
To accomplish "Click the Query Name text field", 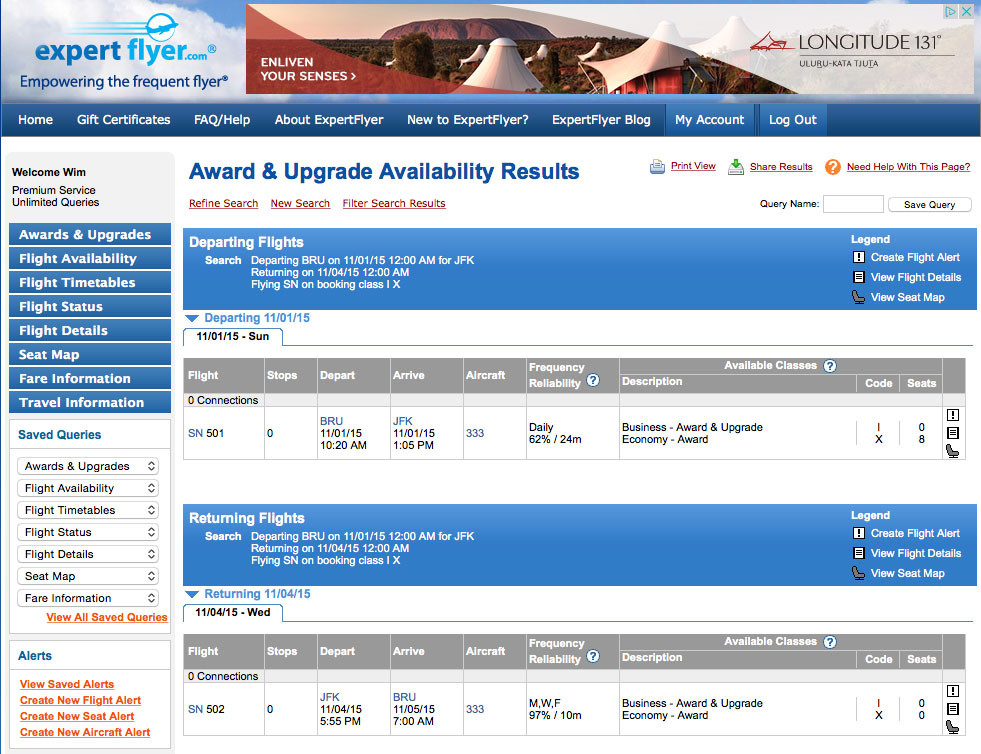I will click(x=853, y=204).
